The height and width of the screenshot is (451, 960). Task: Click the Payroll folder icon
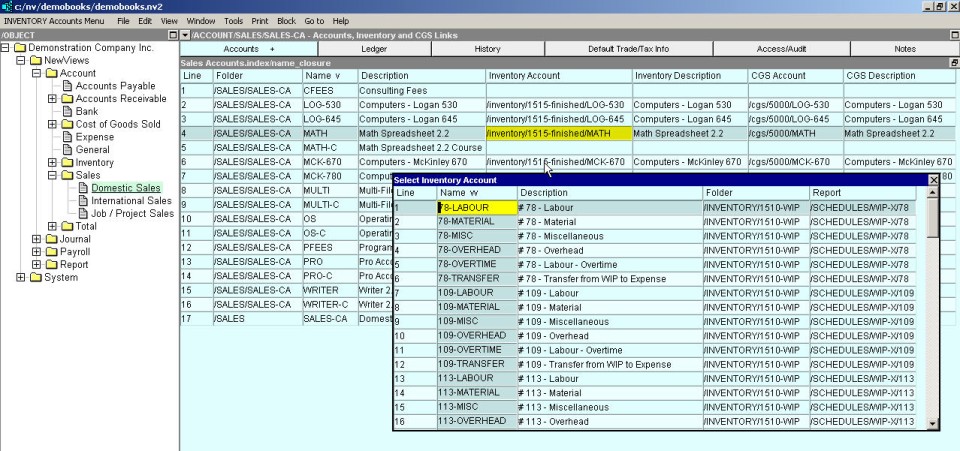click(x=52, y=252)
